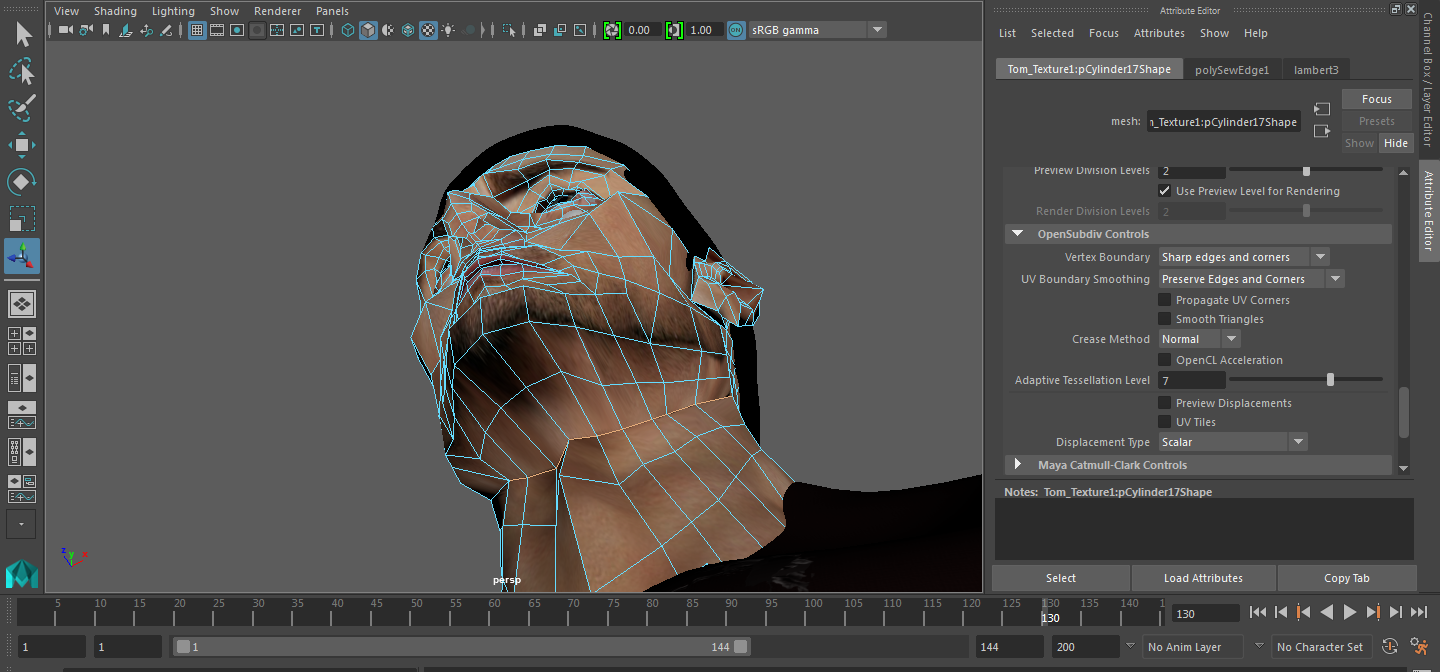This screenshot has height=672, width=1440.
Task: Toggle viewport lighting with the bulb icon
Action: 449,30
